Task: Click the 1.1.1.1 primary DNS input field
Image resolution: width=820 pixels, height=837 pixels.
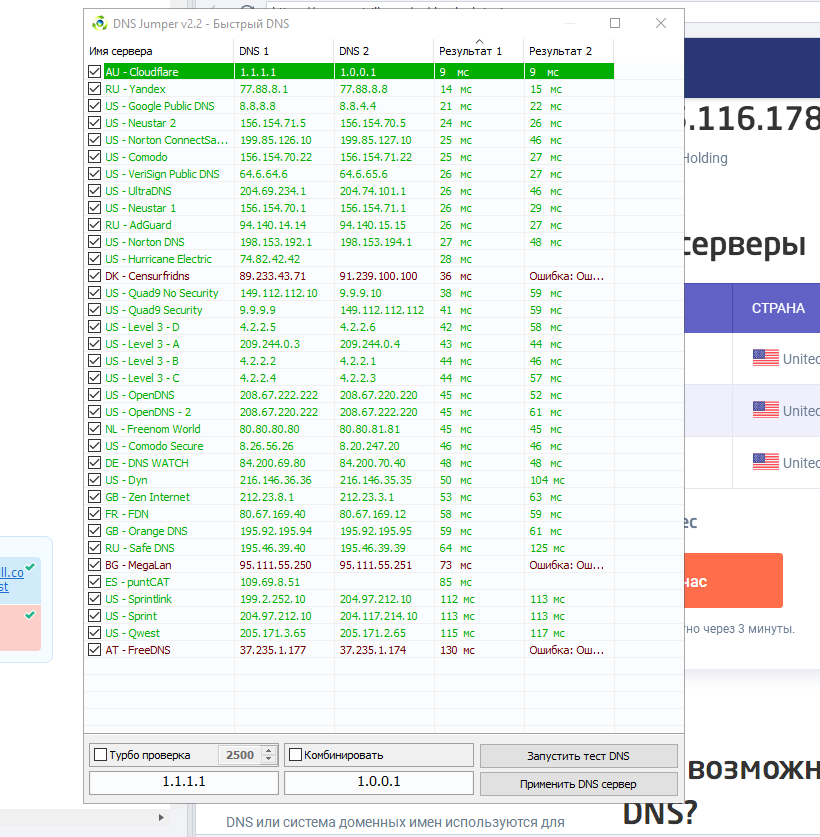Action: coord(184,782)
